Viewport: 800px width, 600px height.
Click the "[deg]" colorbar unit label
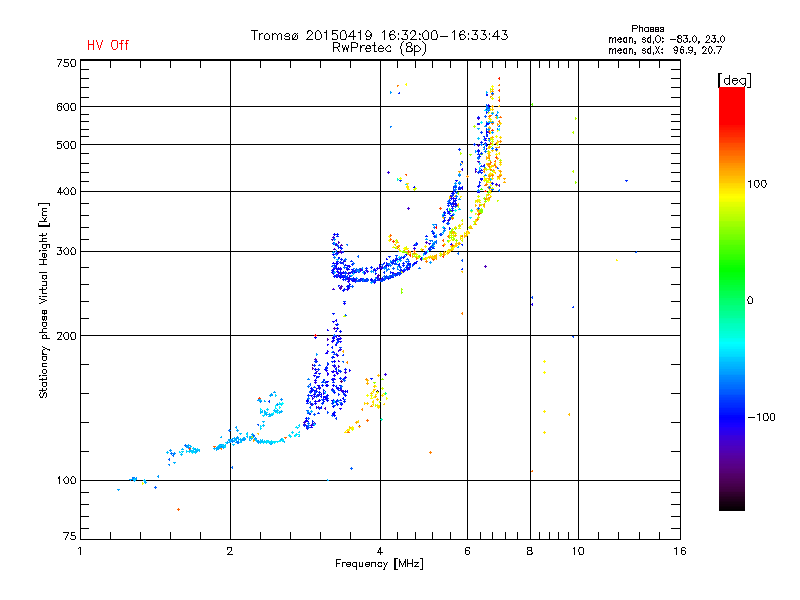click(x=734, y=80)
